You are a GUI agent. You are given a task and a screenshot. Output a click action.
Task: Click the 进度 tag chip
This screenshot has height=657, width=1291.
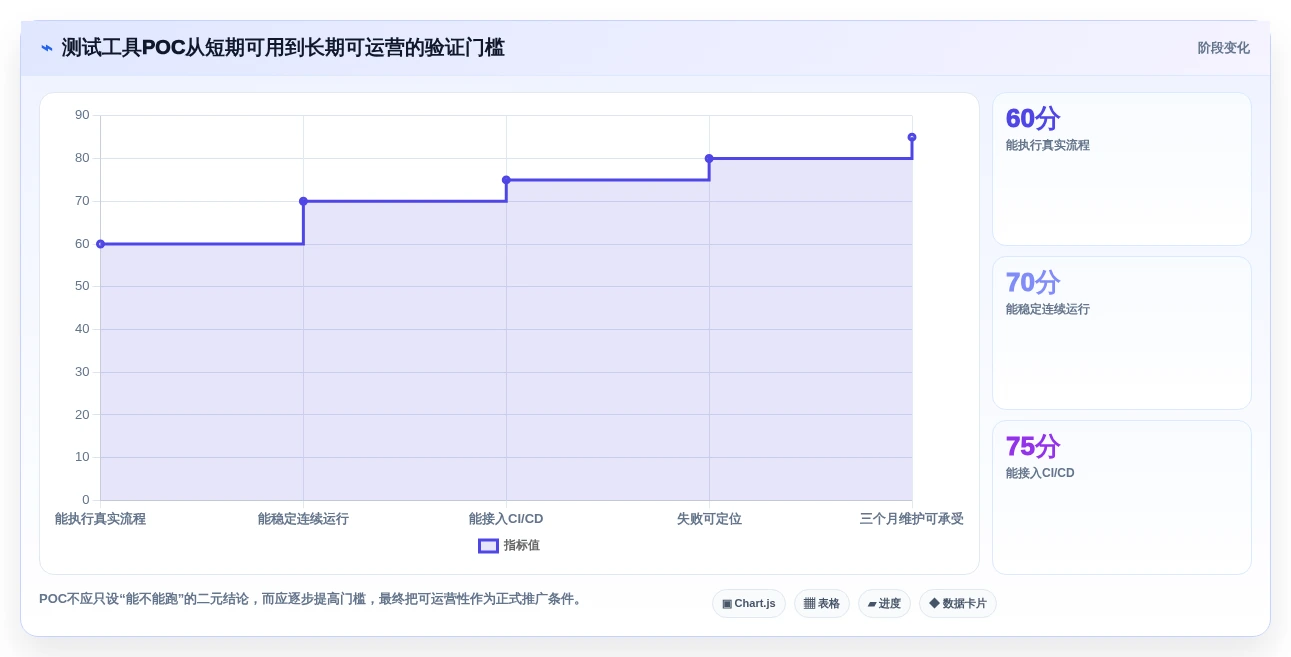coord(884,604)
